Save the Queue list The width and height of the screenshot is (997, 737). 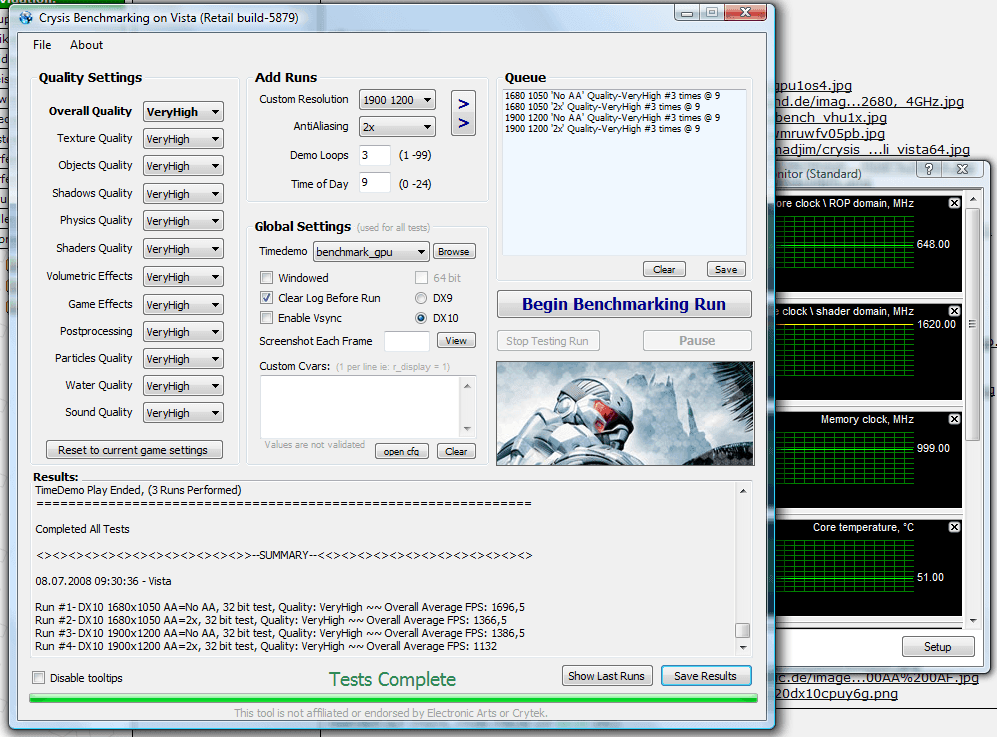click(726, 270)
